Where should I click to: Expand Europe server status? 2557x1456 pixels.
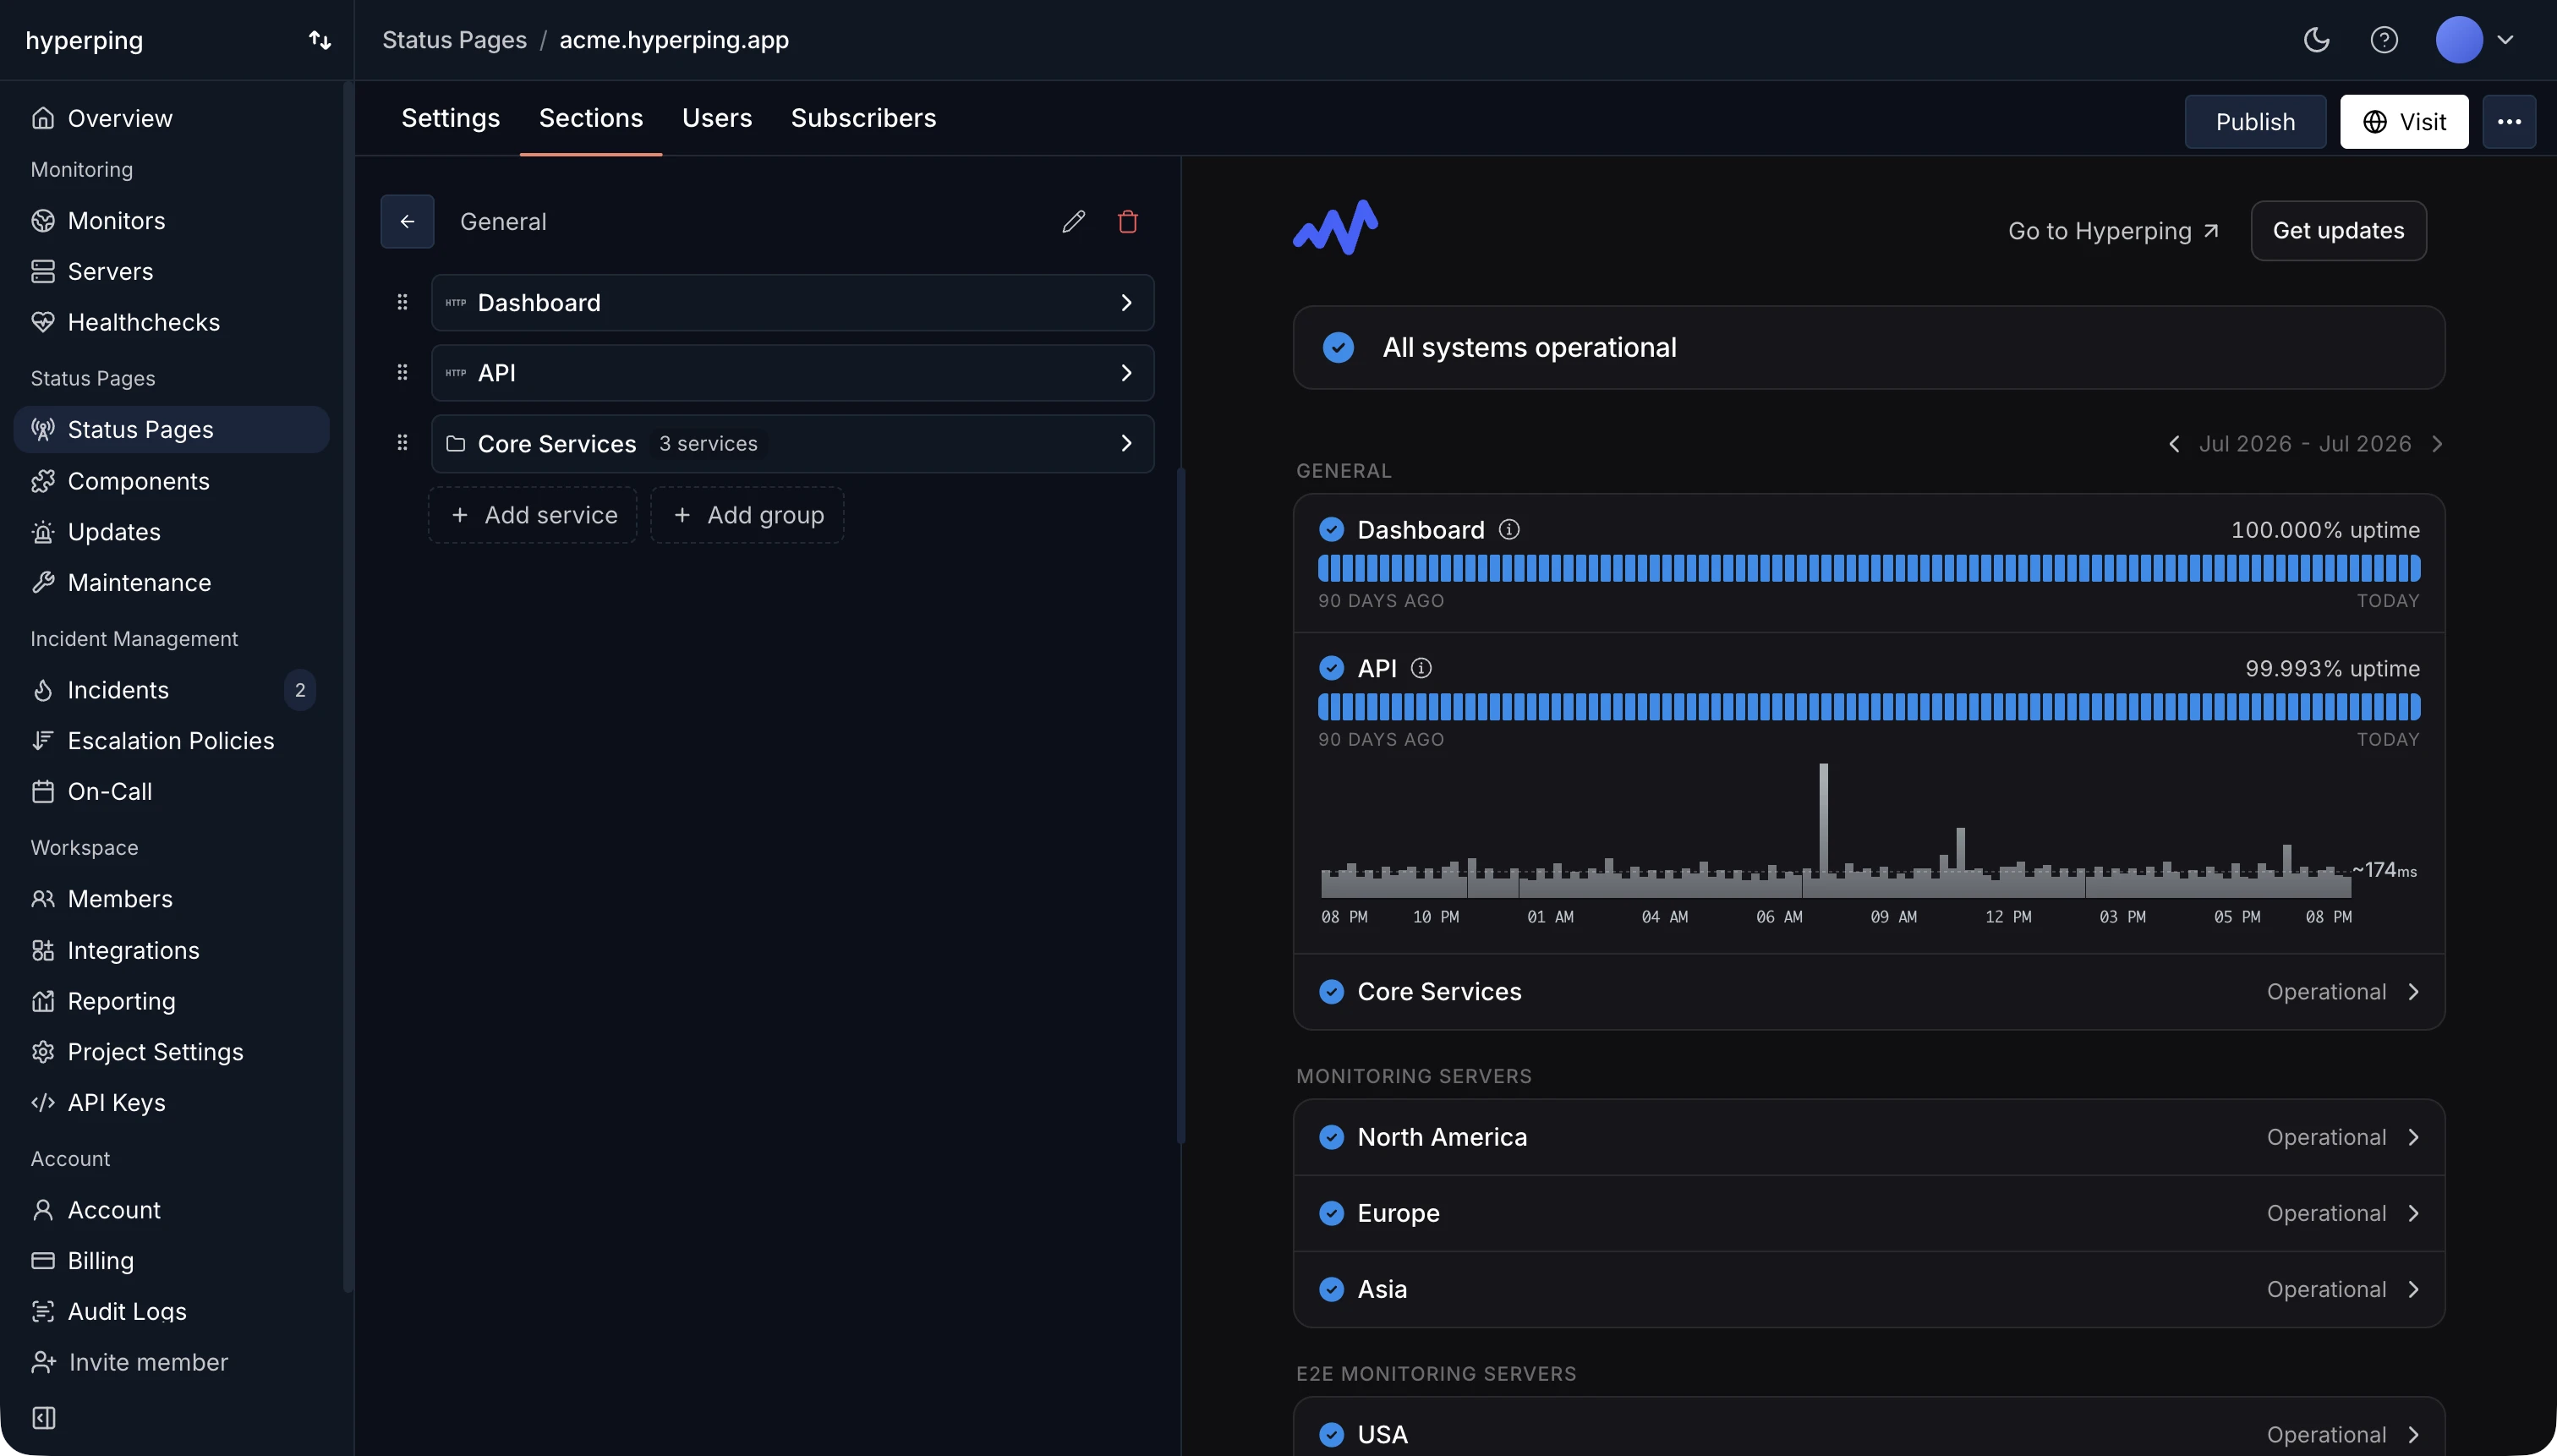point(1868,1213)
